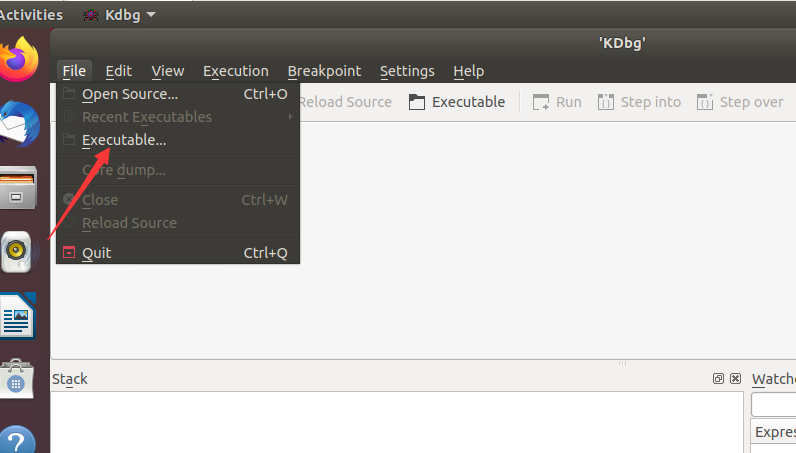The width and height of the screenshot is (796, 453).
Task: Click the Open Source menu entry icon
Action: point(69,93)
